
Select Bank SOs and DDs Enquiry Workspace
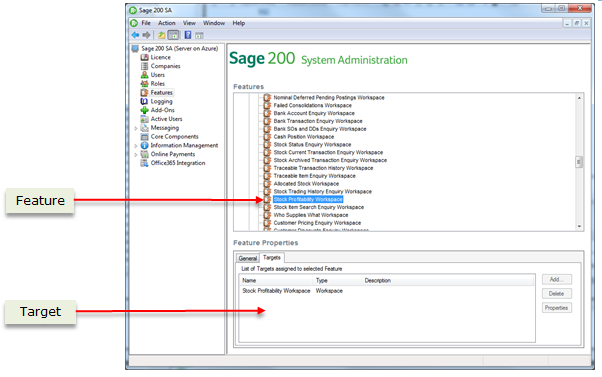point(320,129)
